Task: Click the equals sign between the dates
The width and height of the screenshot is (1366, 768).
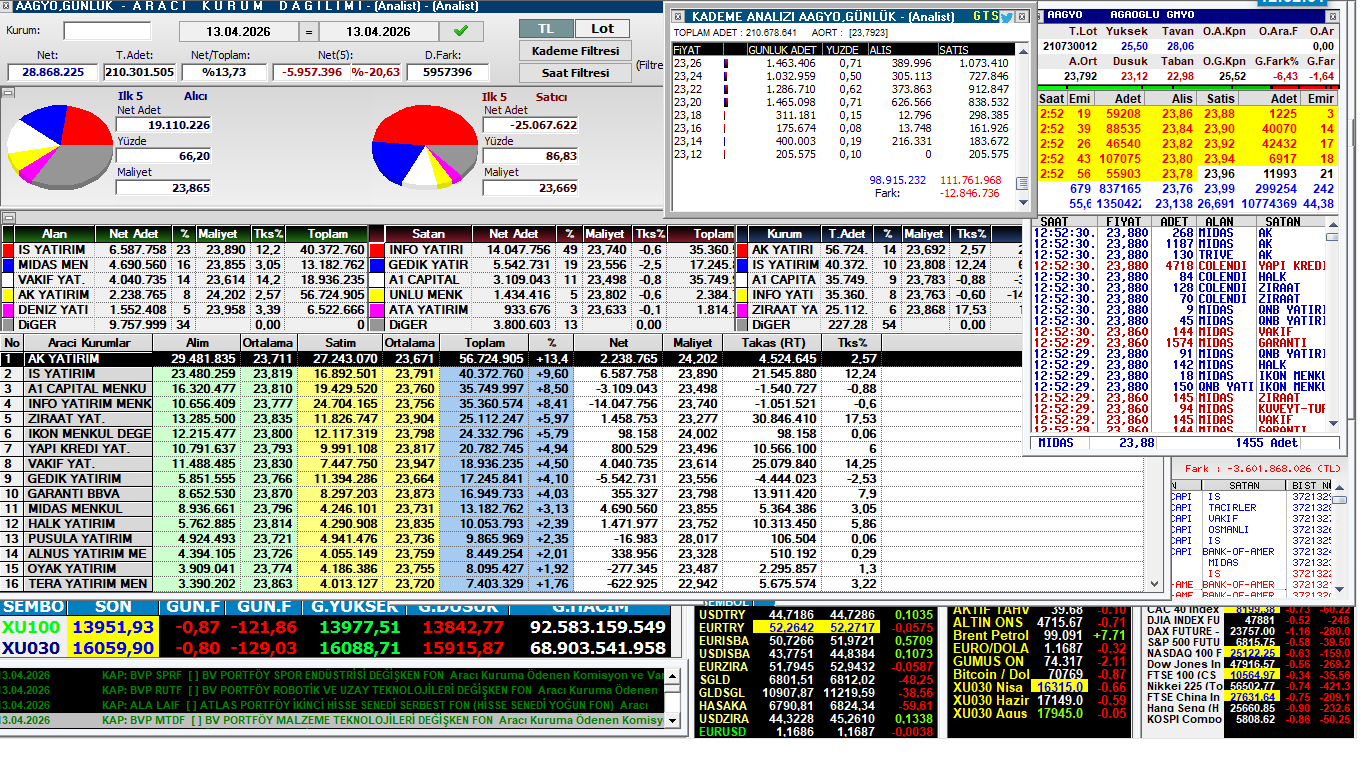Action: tap(308, 32)
